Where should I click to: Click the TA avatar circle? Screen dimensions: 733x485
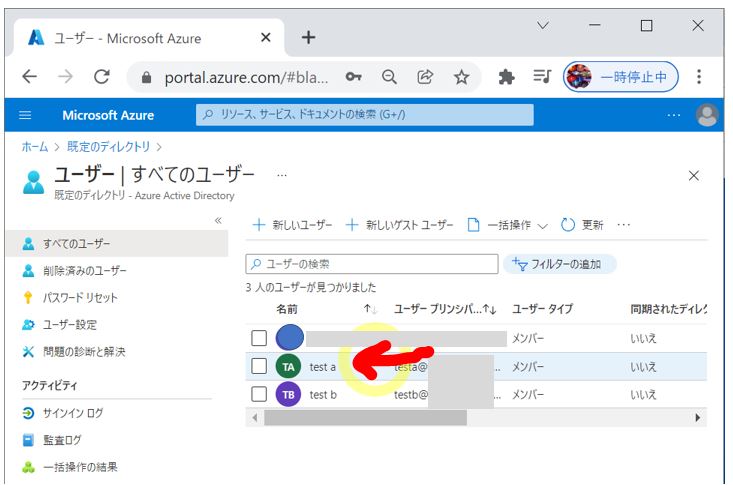click(288, 367)
